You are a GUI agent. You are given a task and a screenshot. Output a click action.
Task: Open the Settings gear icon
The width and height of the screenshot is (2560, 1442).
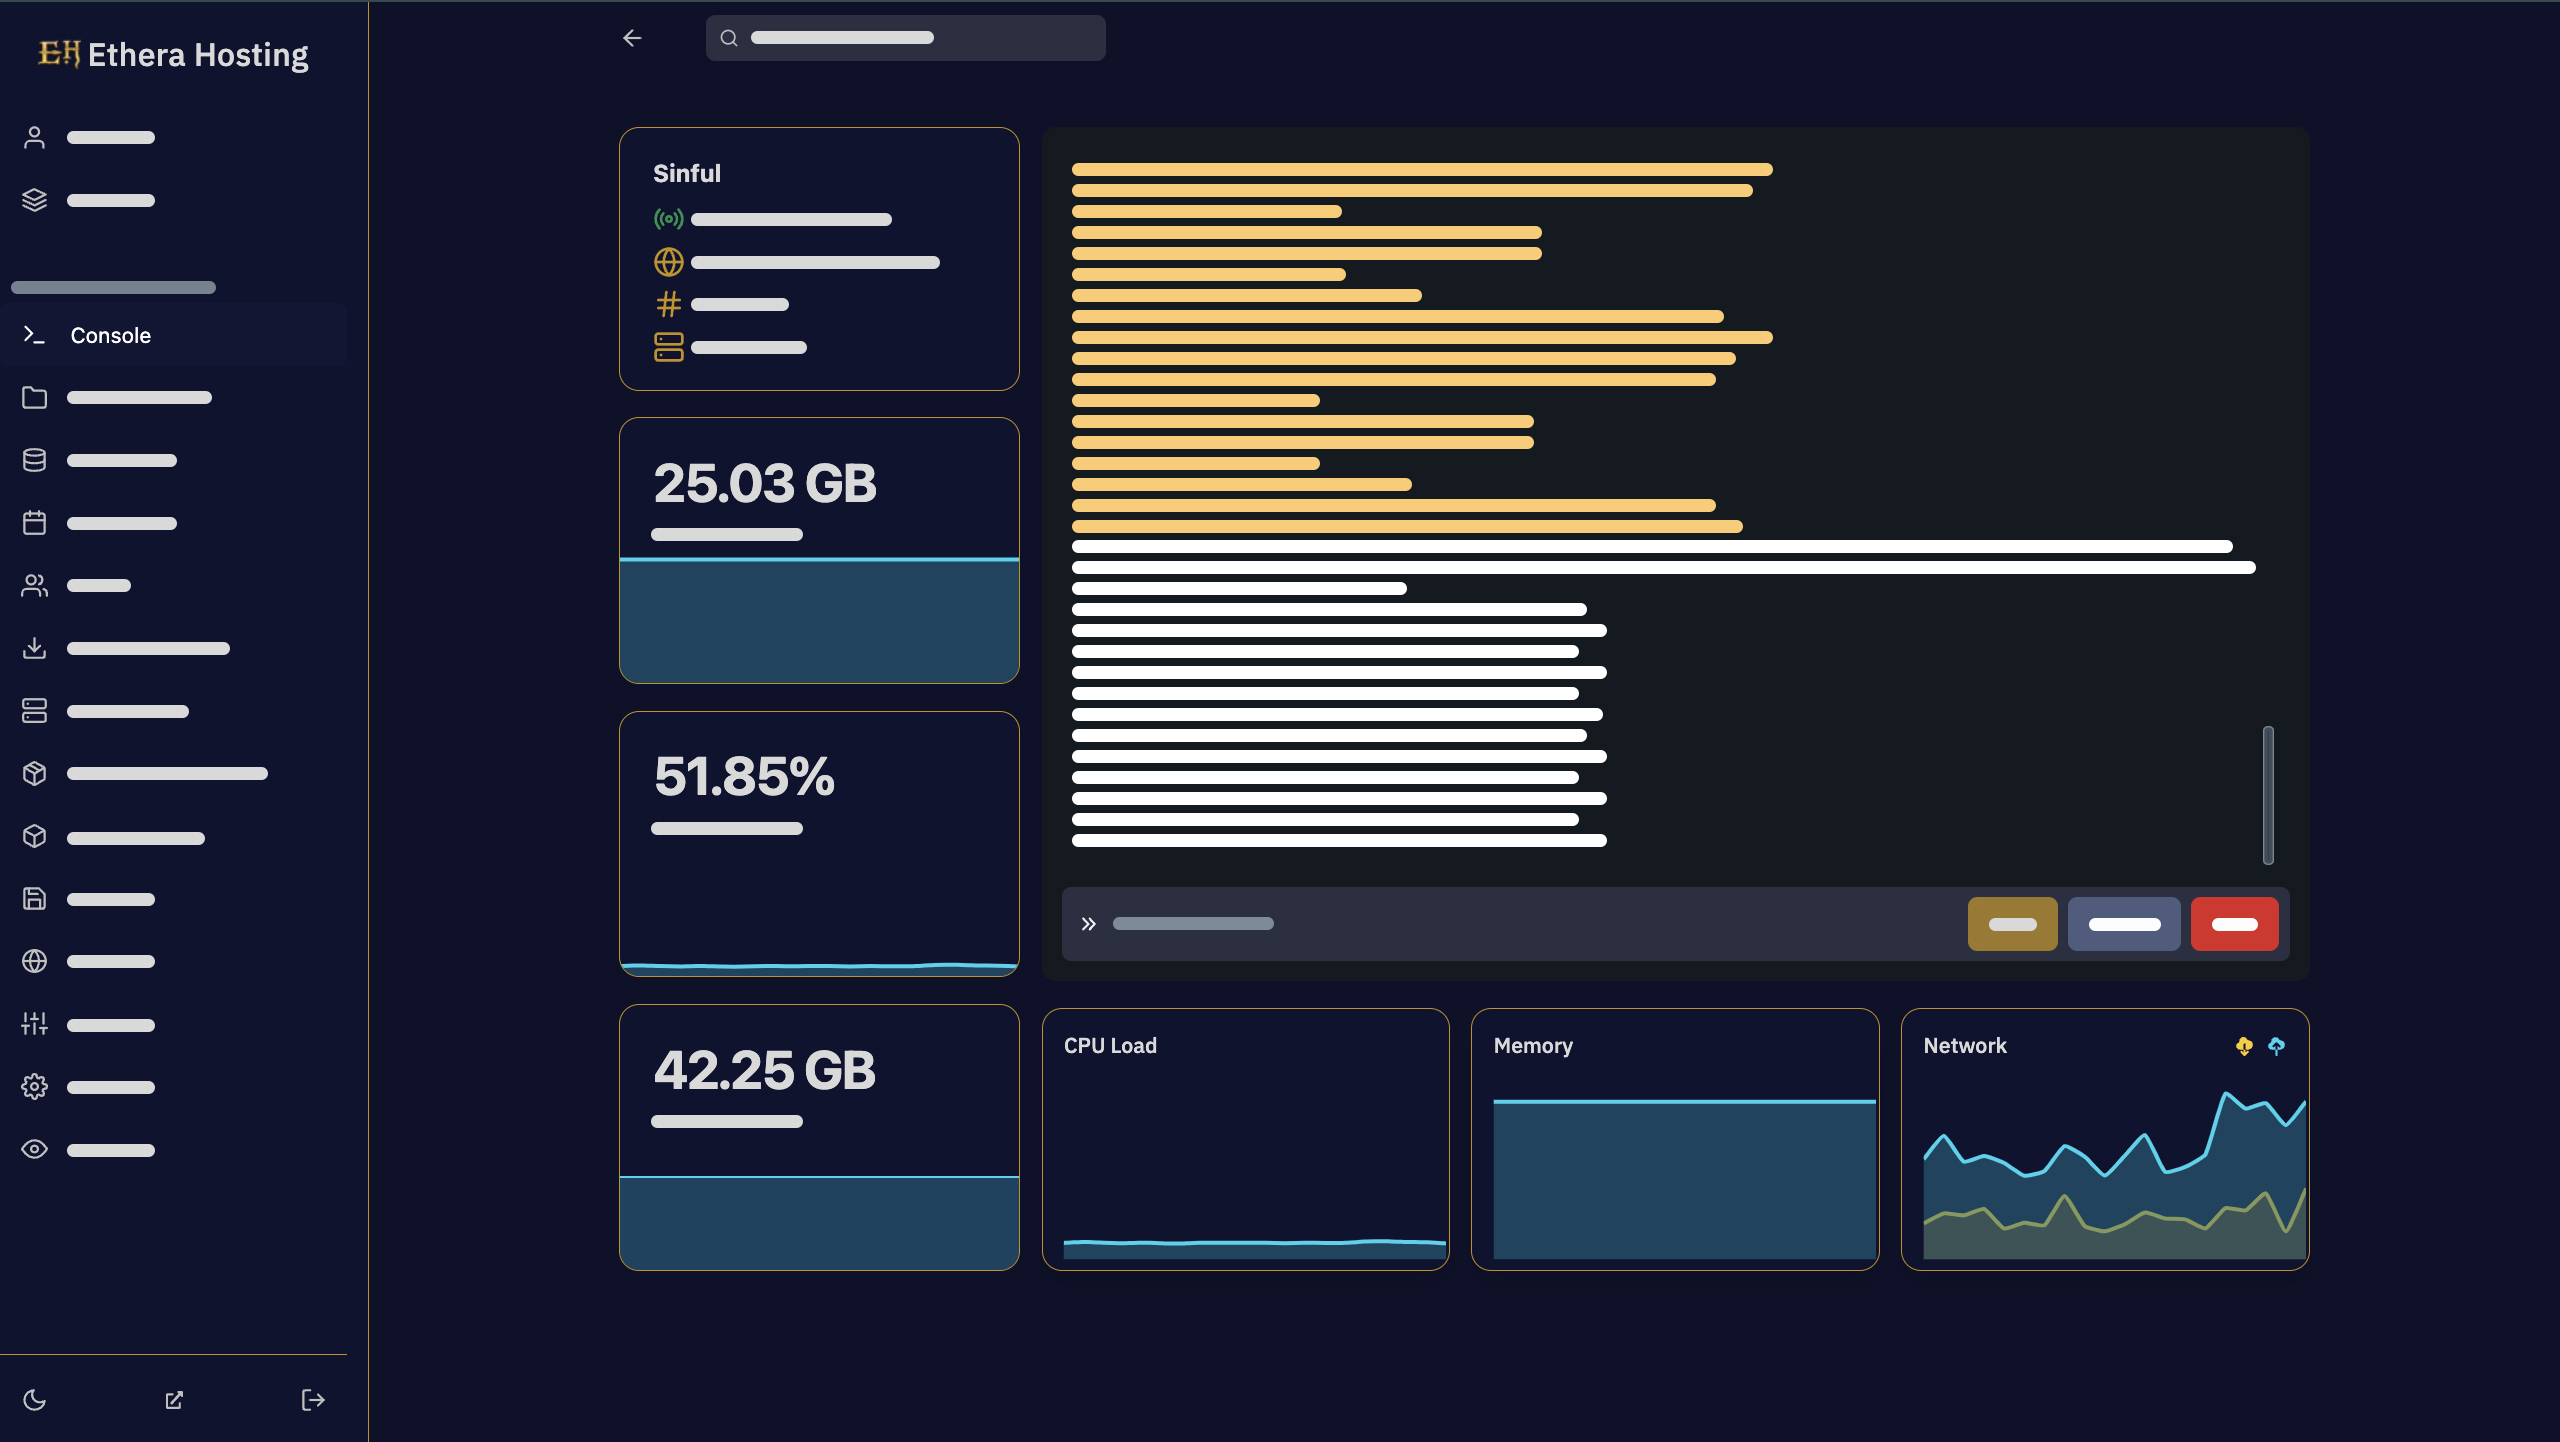point(35,1086)
